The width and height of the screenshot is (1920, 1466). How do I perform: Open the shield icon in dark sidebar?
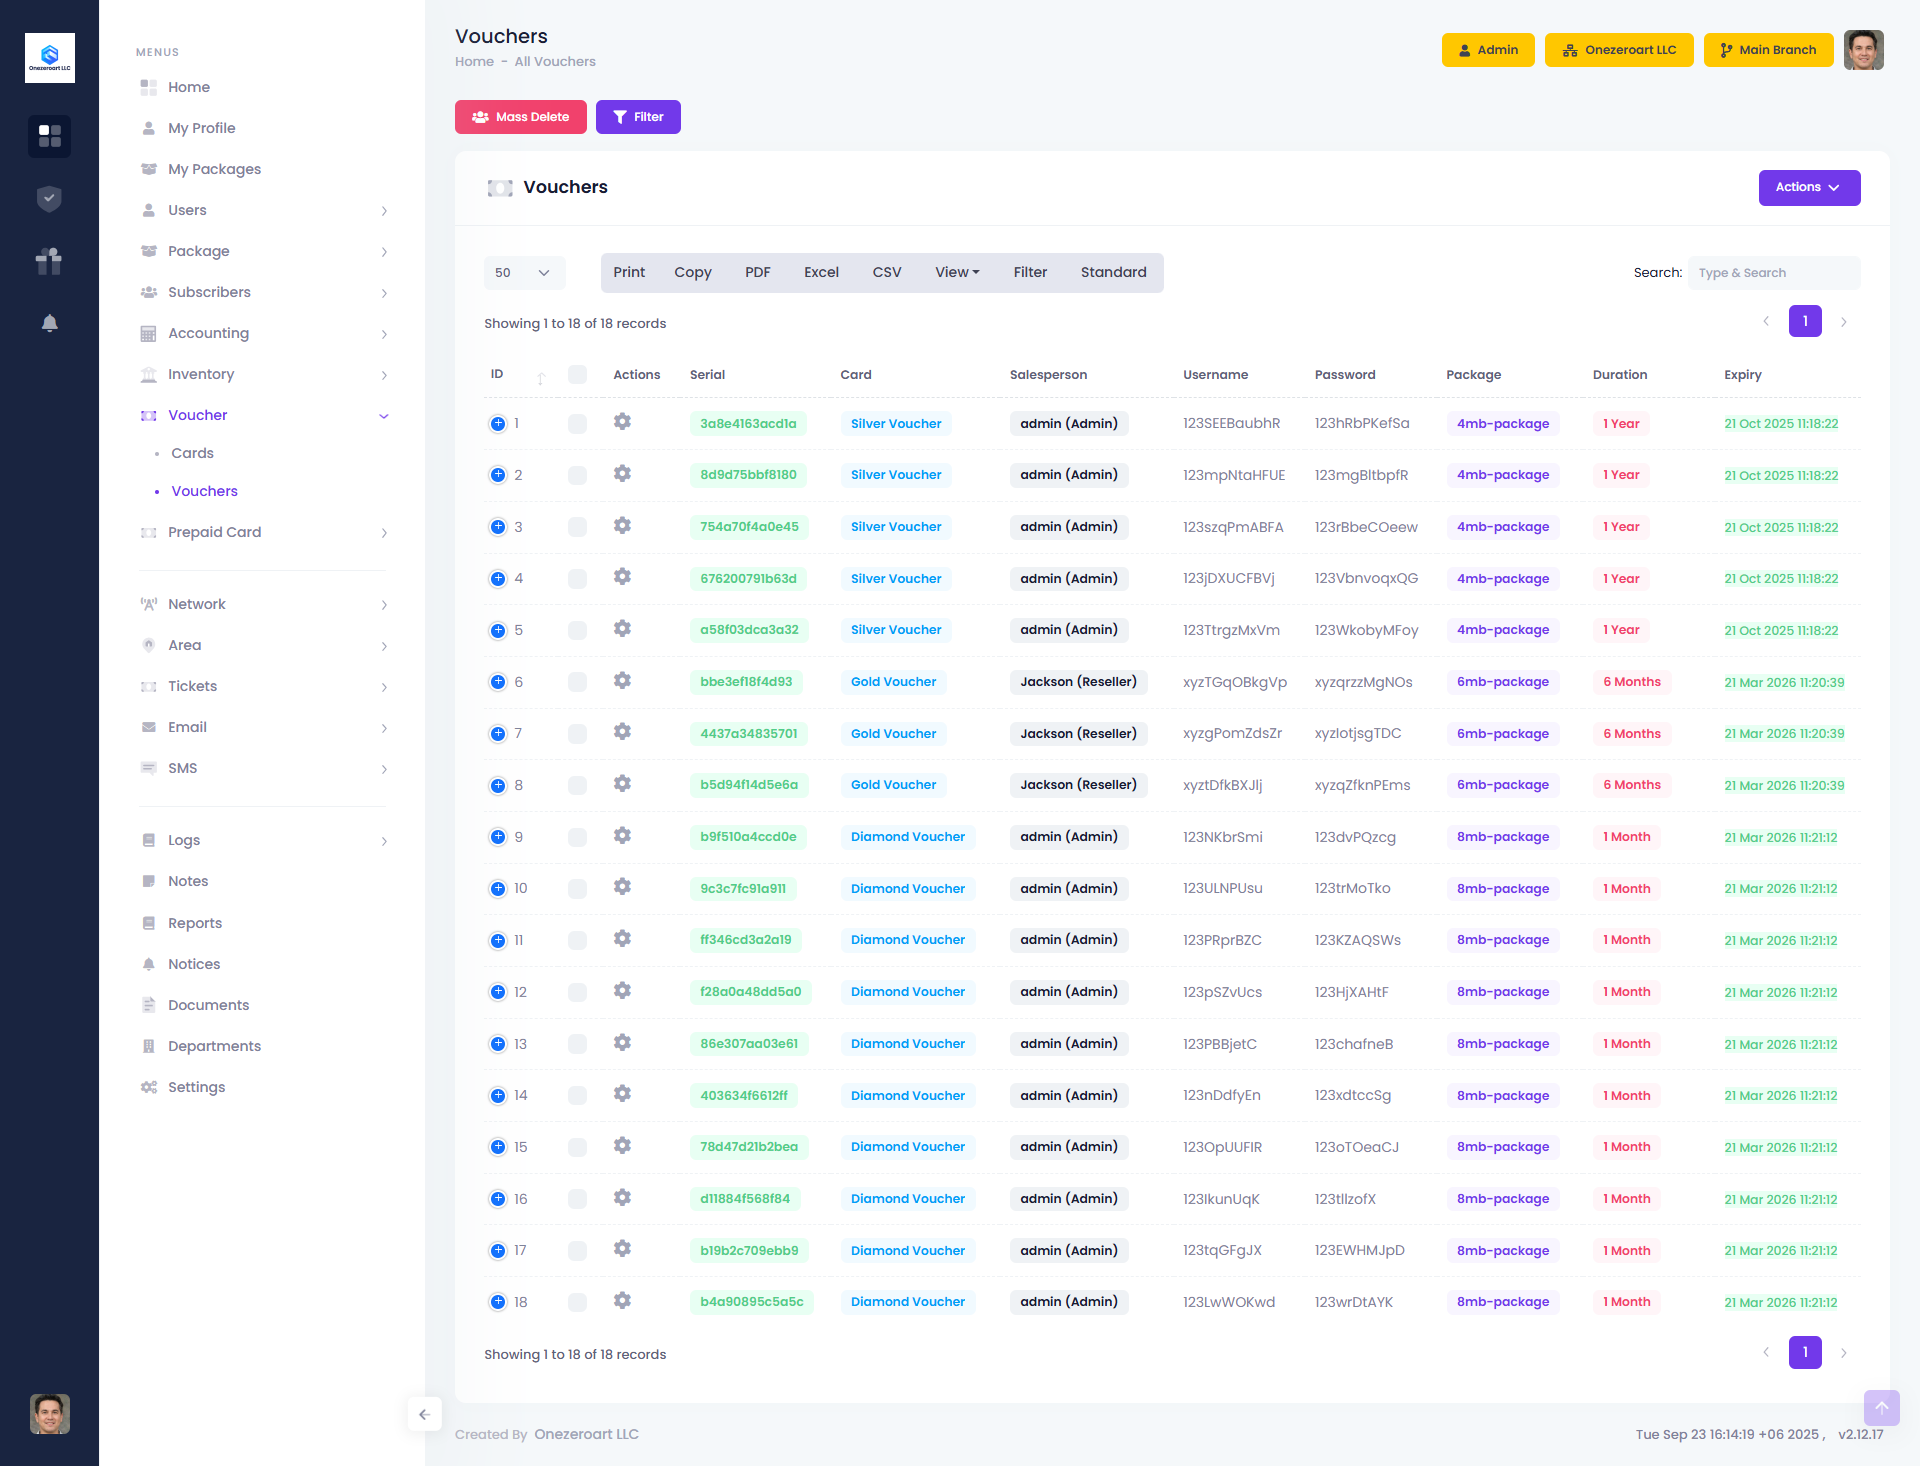[x=49, y=199]
